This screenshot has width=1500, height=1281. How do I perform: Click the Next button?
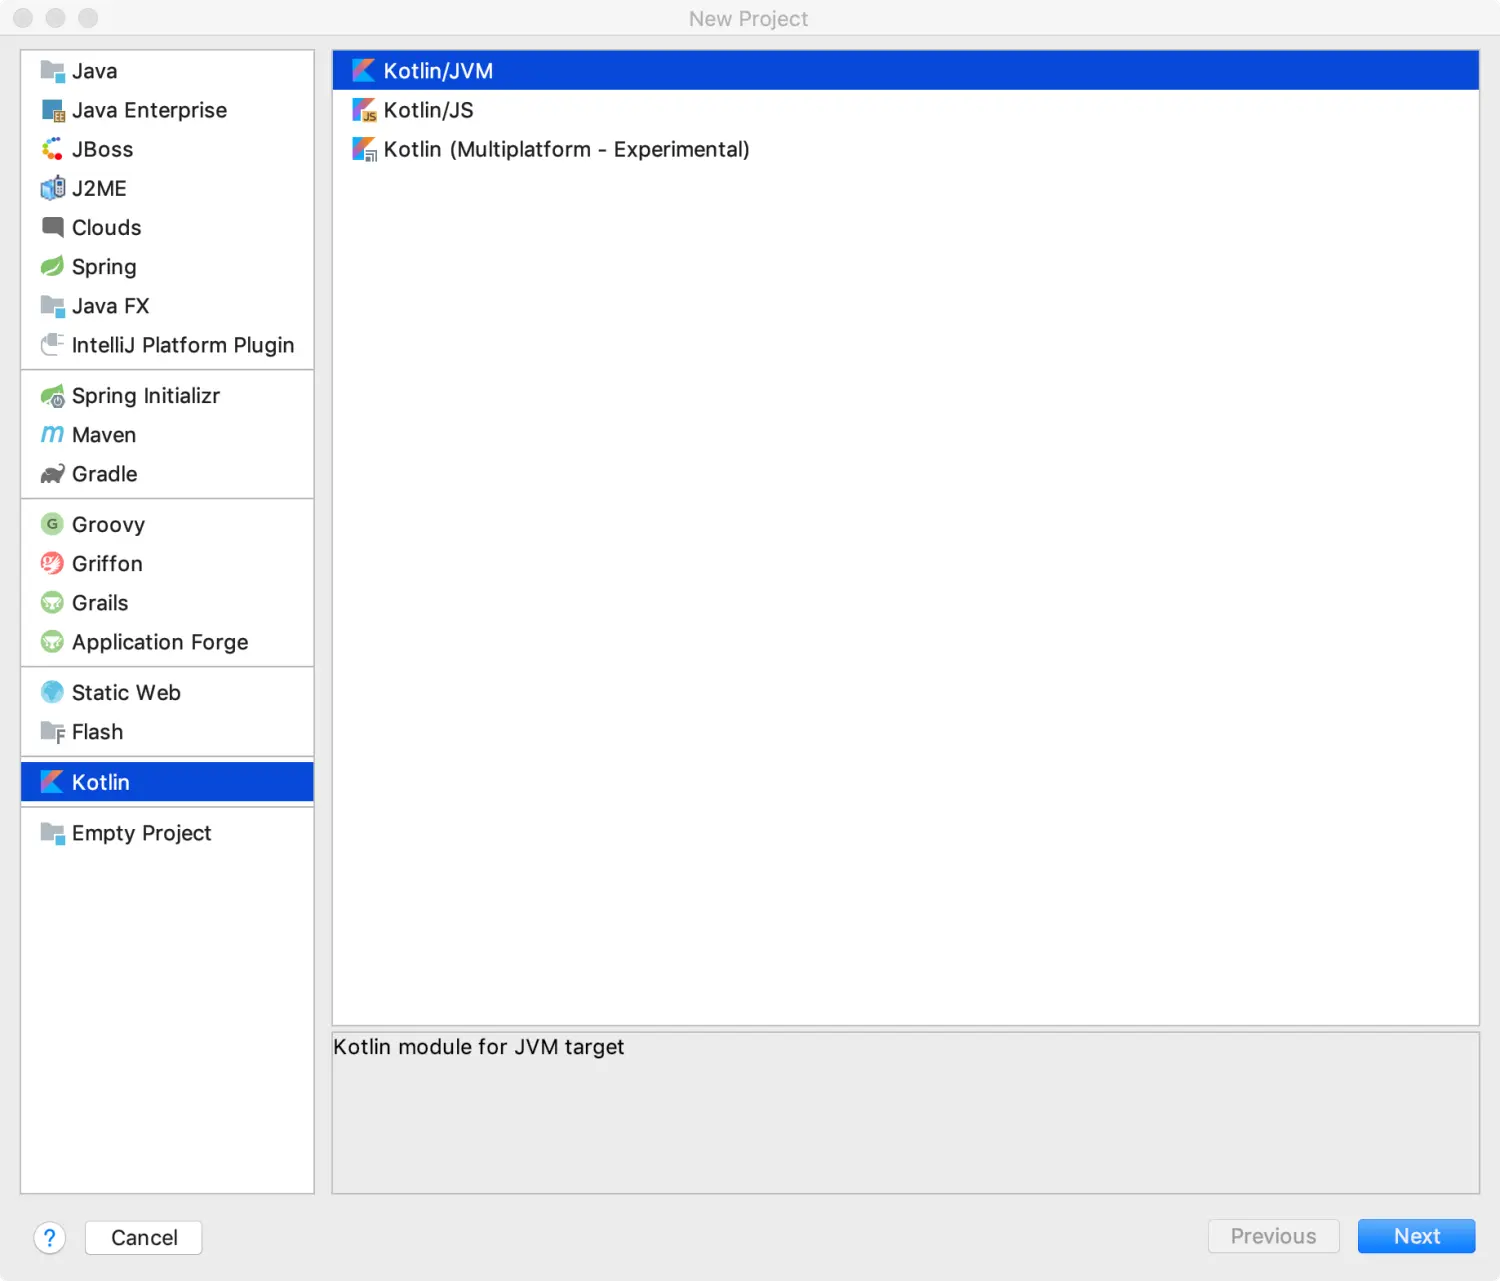tap(1416, 1236)
